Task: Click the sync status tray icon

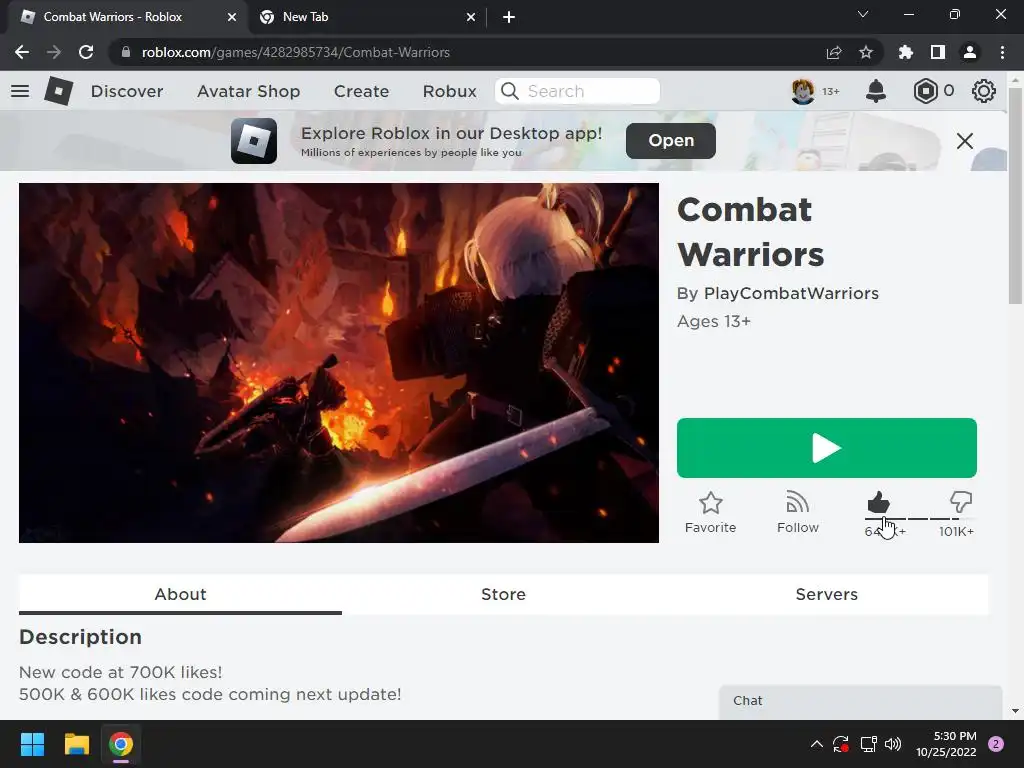Action: coord(840,744)
